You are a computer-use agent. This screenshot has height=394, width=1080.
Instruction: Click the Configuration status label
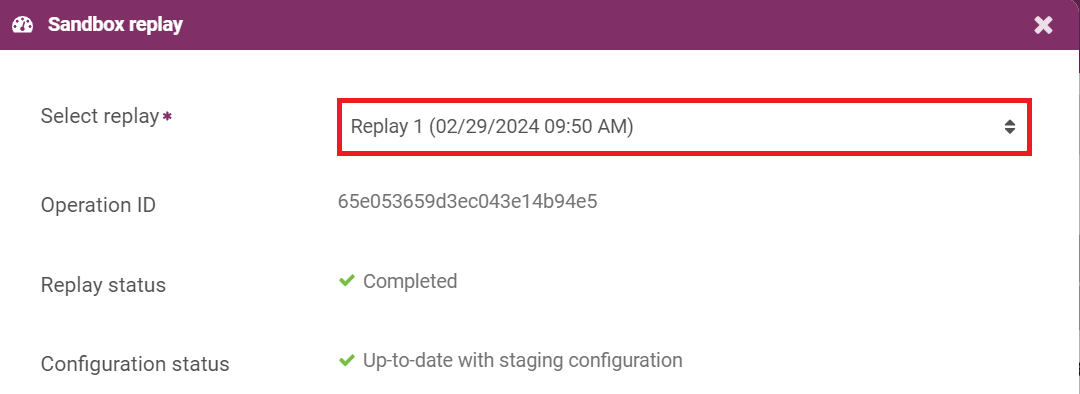point(135,364)
